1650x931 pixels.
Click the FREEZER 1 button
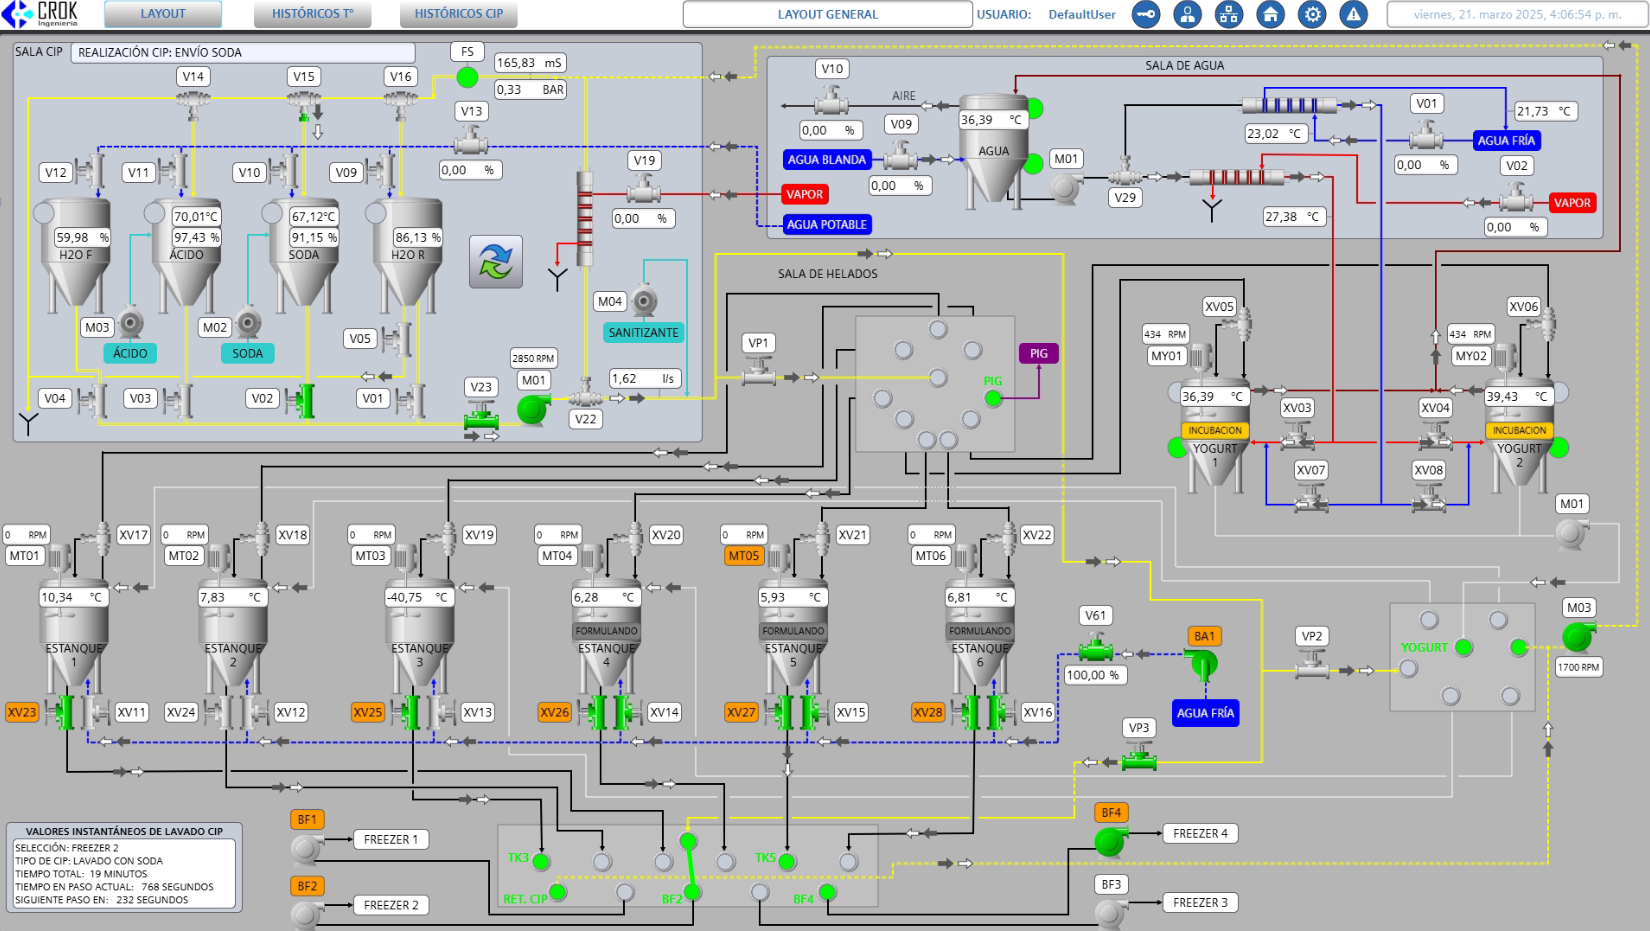[x=390, y=840]
